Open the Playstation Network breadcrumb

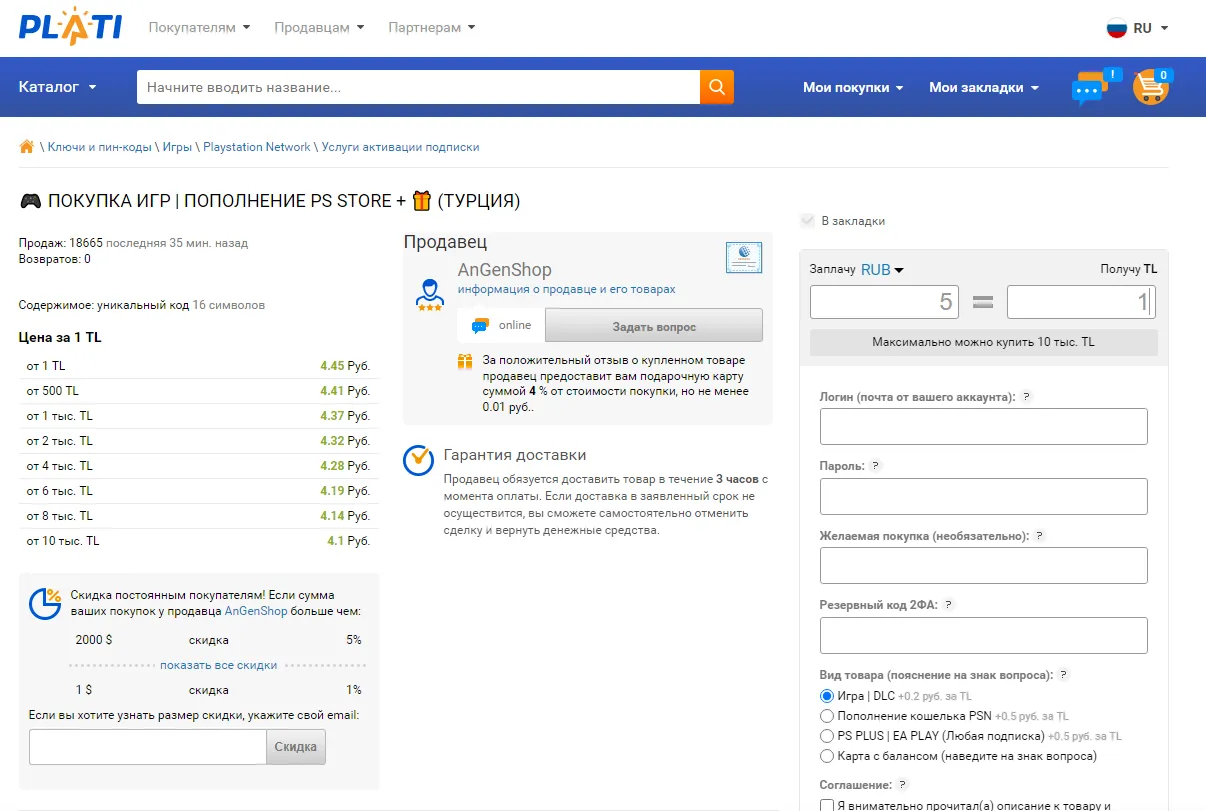tap(257, 147)
